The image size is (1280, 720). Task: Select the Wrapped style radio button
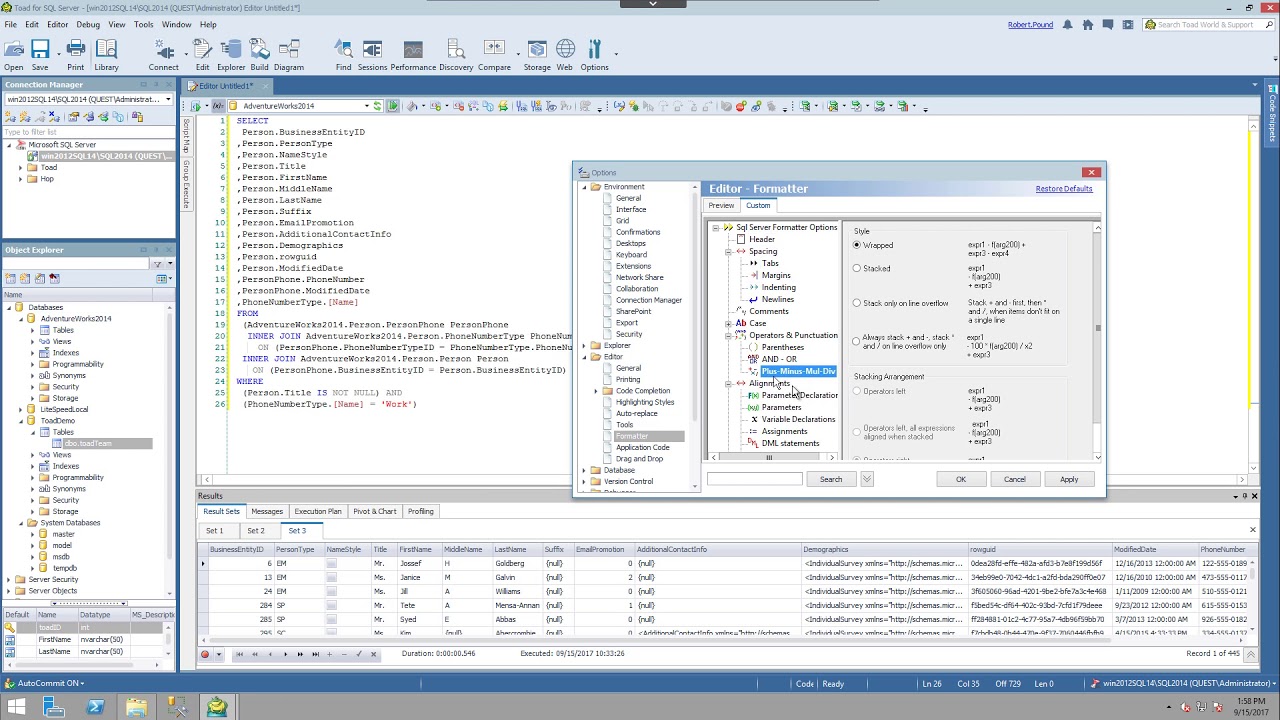click(x=857, y=245)
